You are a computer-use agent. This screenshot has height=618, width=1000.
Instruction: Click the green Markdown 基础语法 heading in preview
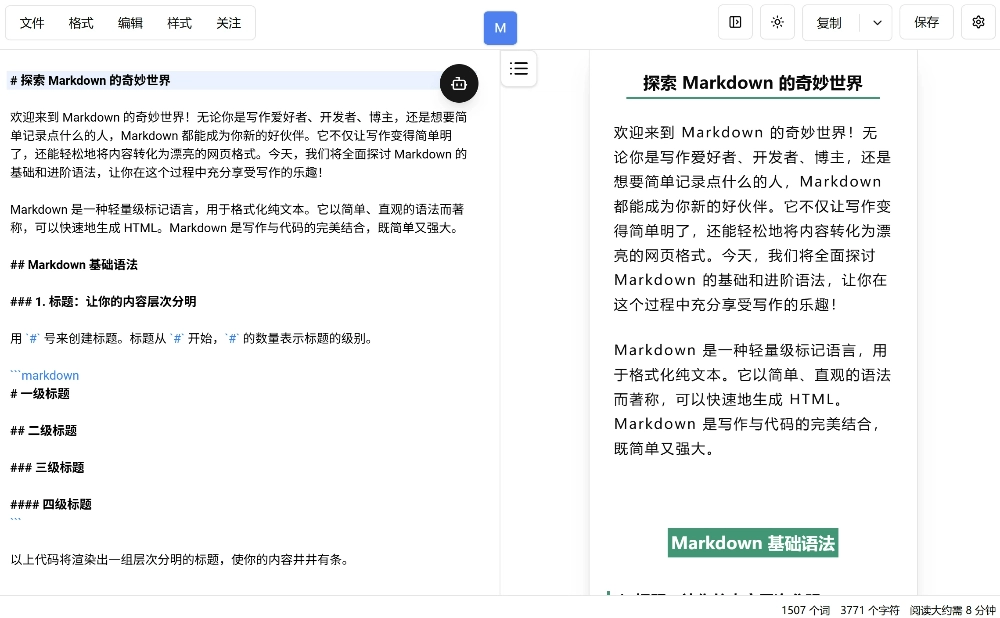[752, 543]
